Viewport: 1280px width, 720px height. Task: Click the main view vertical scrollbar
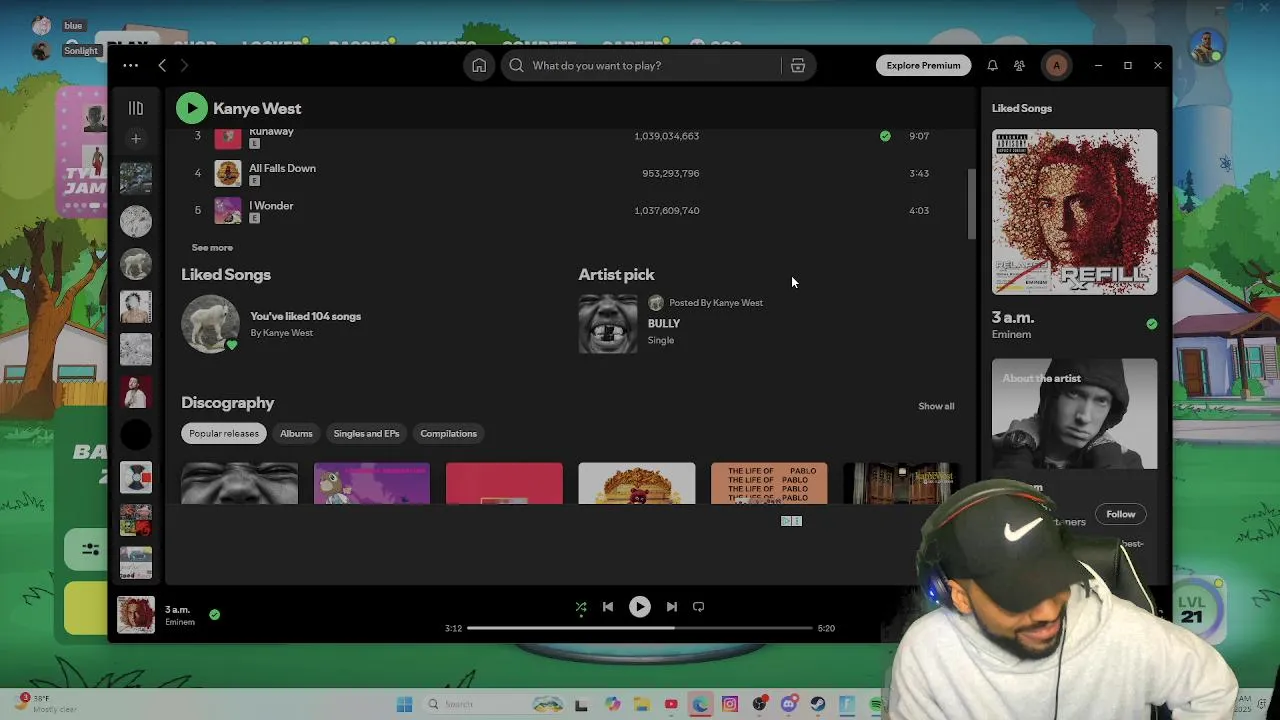click(x=971, y=204)
